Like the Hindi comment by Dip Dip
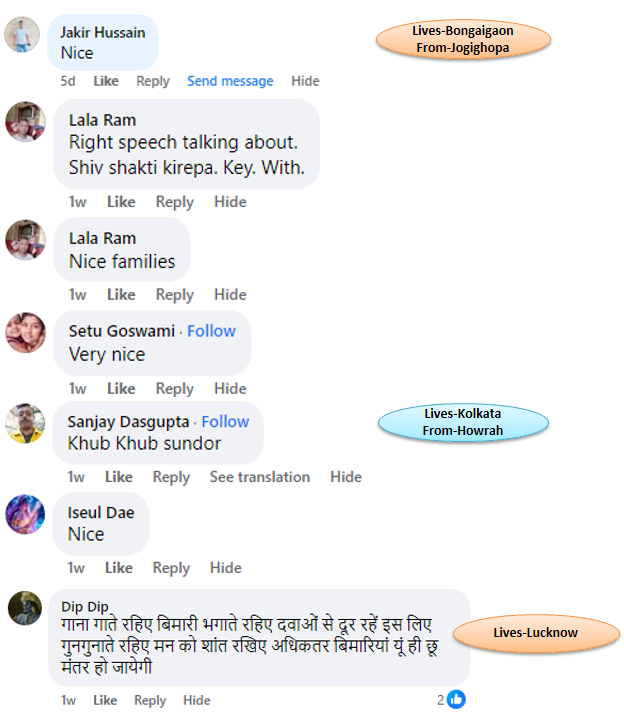Image resolution: width=624 pixels, height=720 pixels. pyautogui.click(x=105, y=700)
